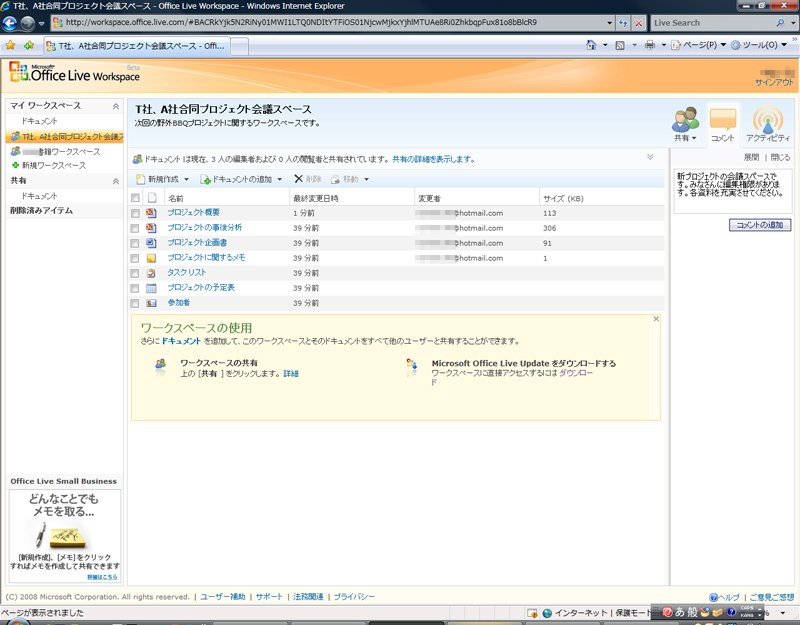The image size is (800, 625).
Task: Click the refresh page icon
Action: pos(623,23)
